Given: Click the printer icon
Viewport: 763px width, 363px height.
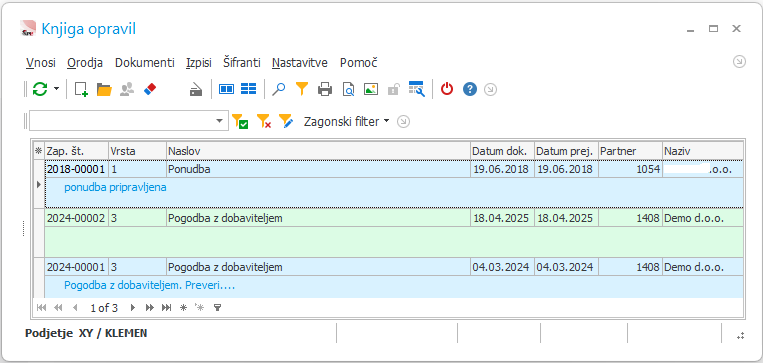Looking at the screenshot, I should click(x=325, y=90).
